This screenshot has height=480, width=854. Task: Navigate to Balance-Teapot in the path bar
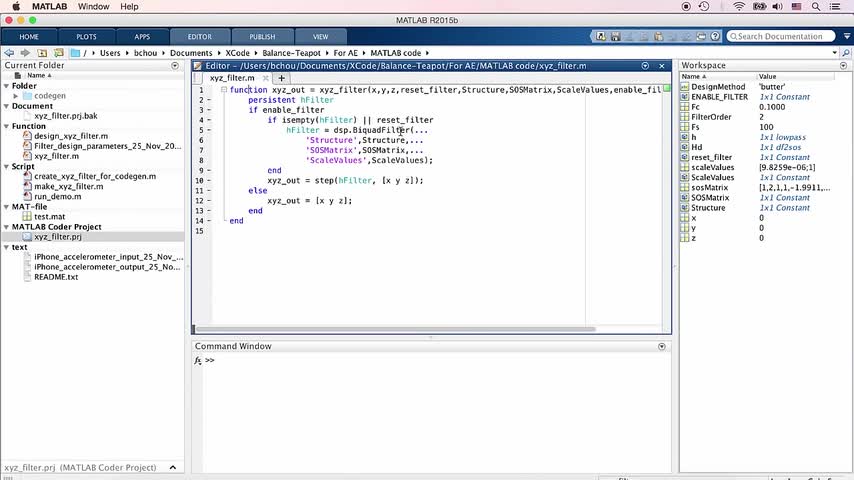click(291, 53)
